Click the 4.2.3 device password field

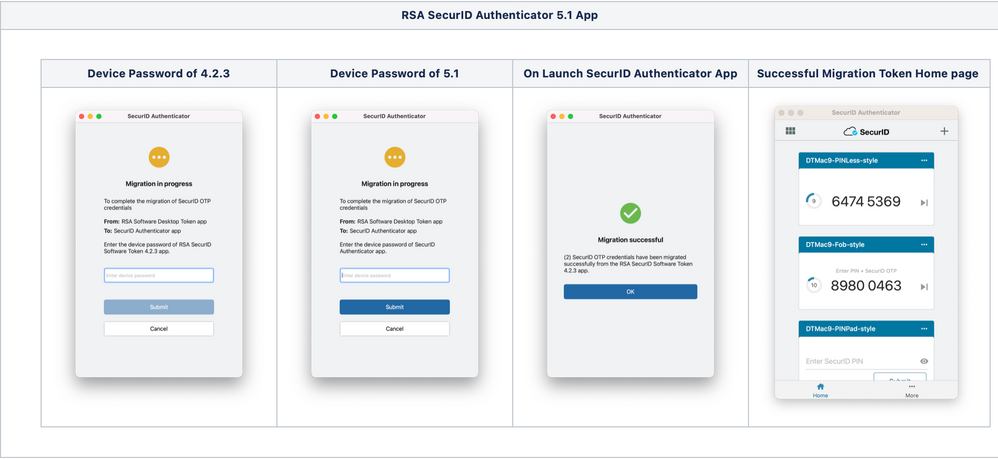coord(159,275)
